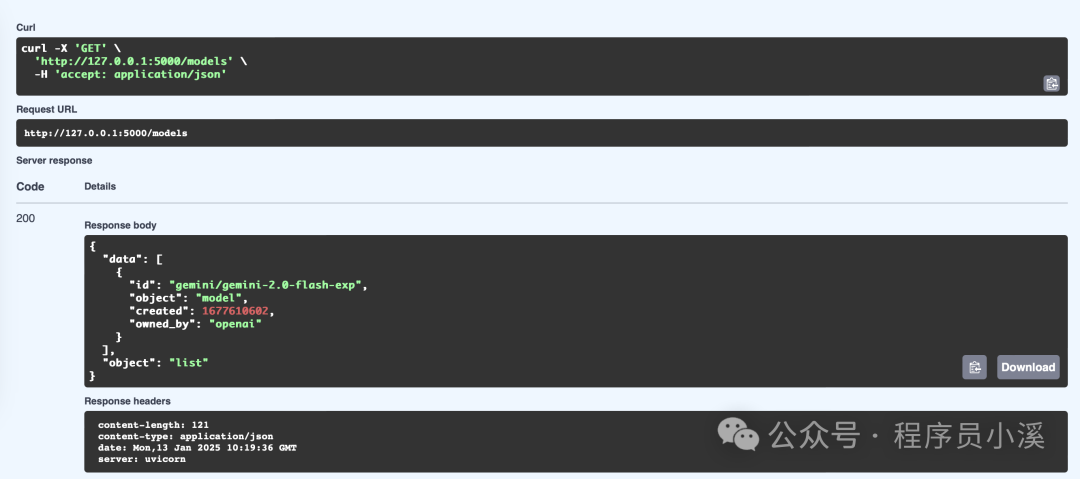
Task: Click the content-length header line
Action: (x=153, y=425)
